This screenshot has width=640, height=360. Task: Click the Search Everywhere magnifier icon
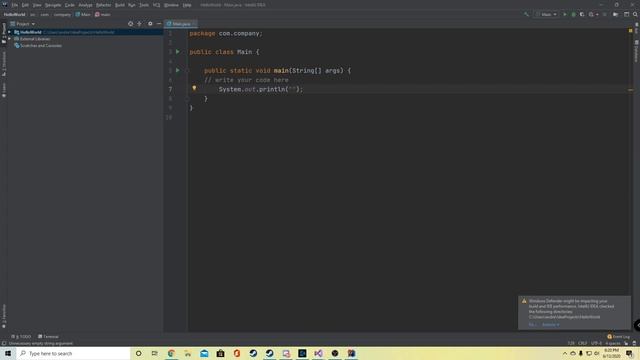635,14
